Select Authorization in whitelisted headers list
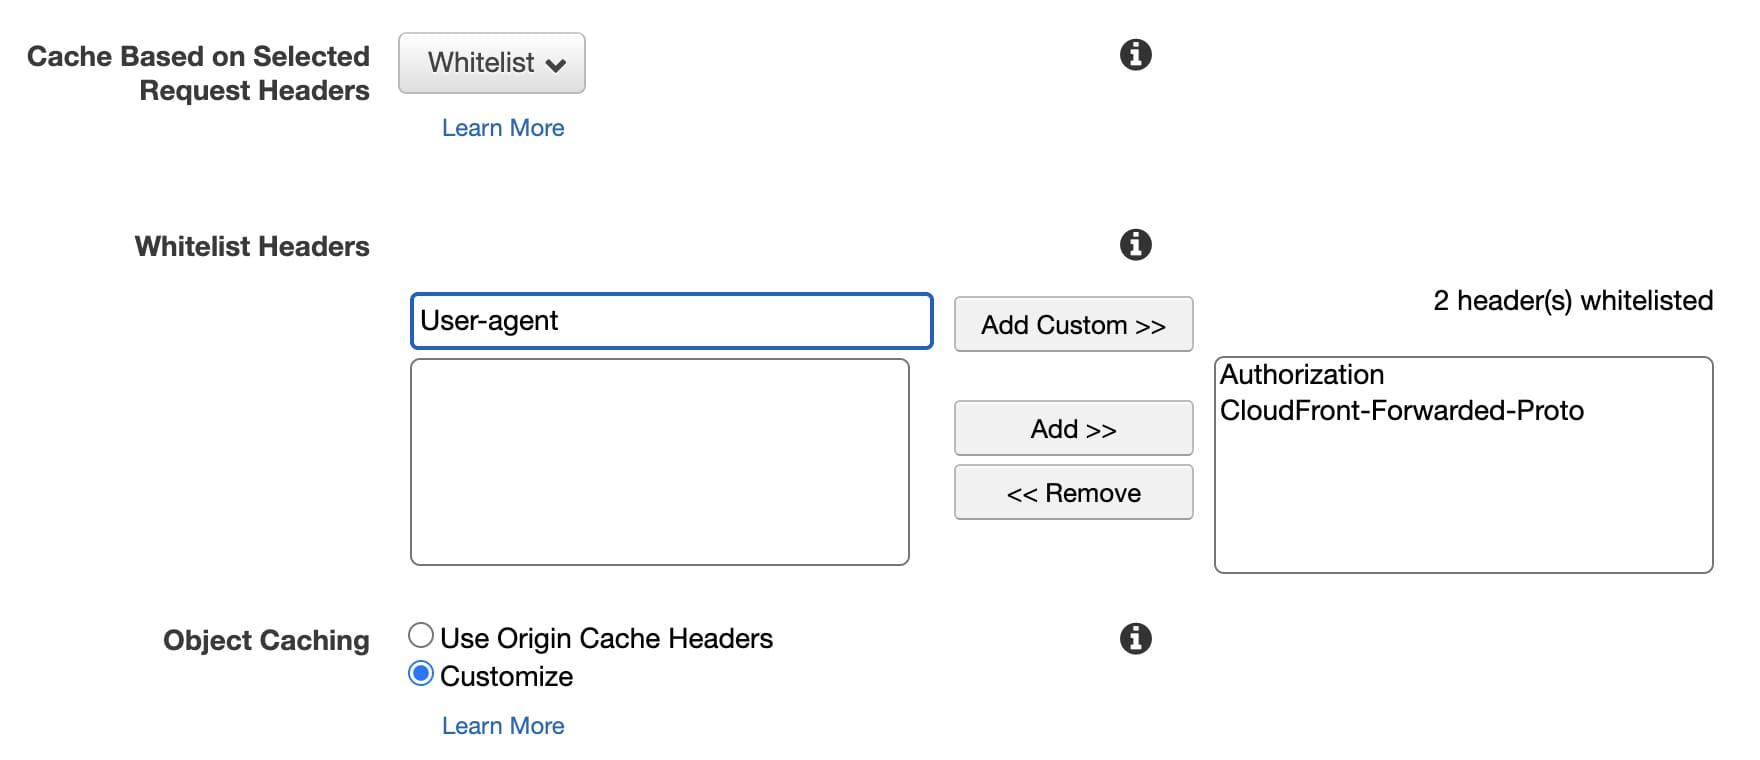 tap(1302, 375)
